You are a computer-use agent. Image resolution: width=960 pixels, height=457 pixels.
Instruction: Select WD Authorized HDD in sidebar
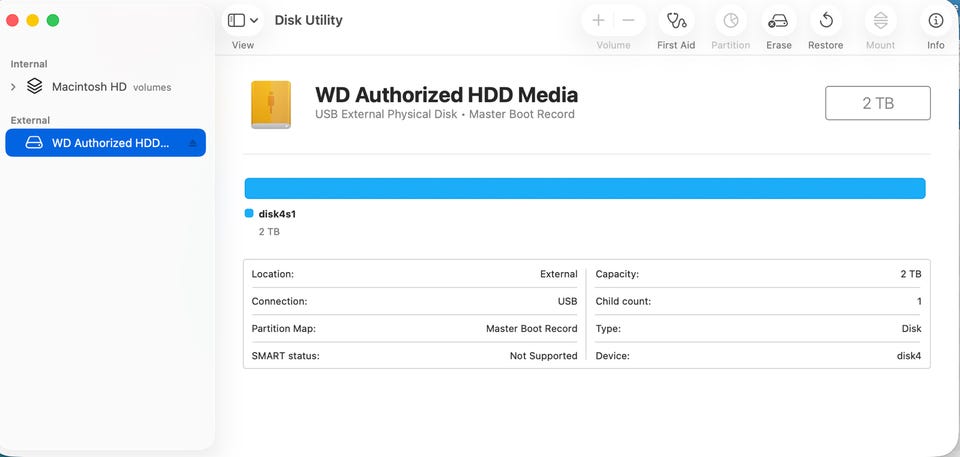click(110, 143)
